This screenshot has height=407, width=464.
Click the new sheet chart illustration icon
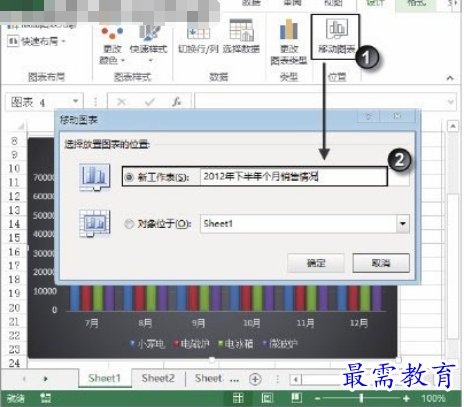click(95, 177)
